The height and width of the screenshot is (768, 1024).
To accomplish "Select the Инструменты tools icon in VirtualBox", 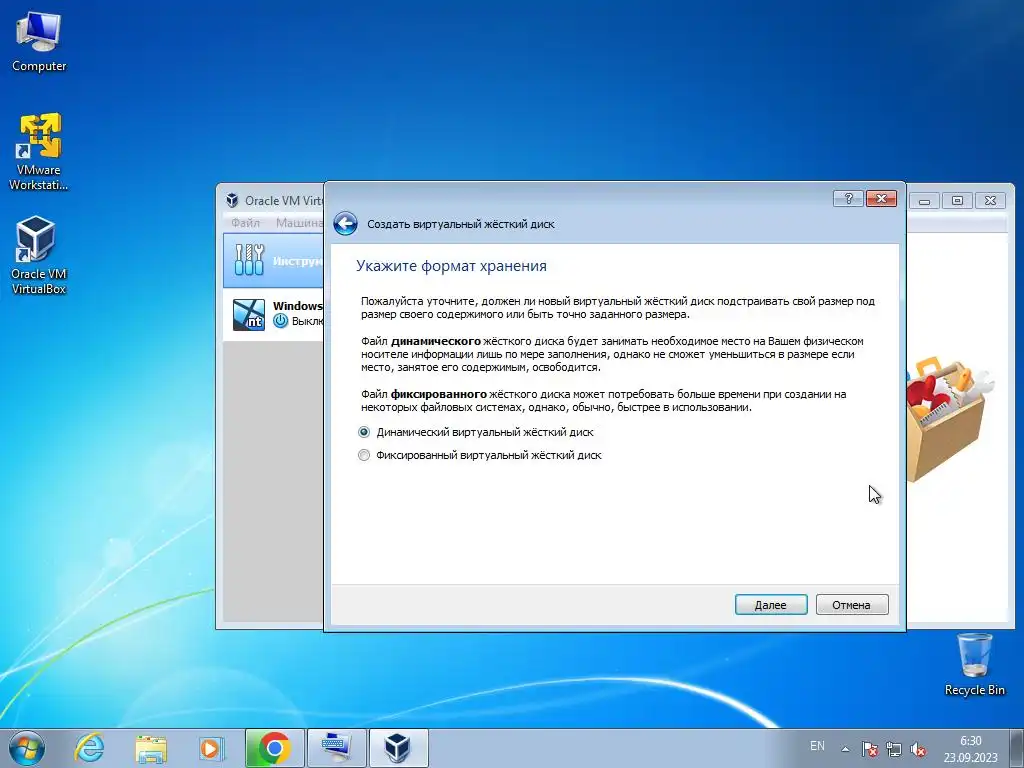I will (x=249, y=260).
